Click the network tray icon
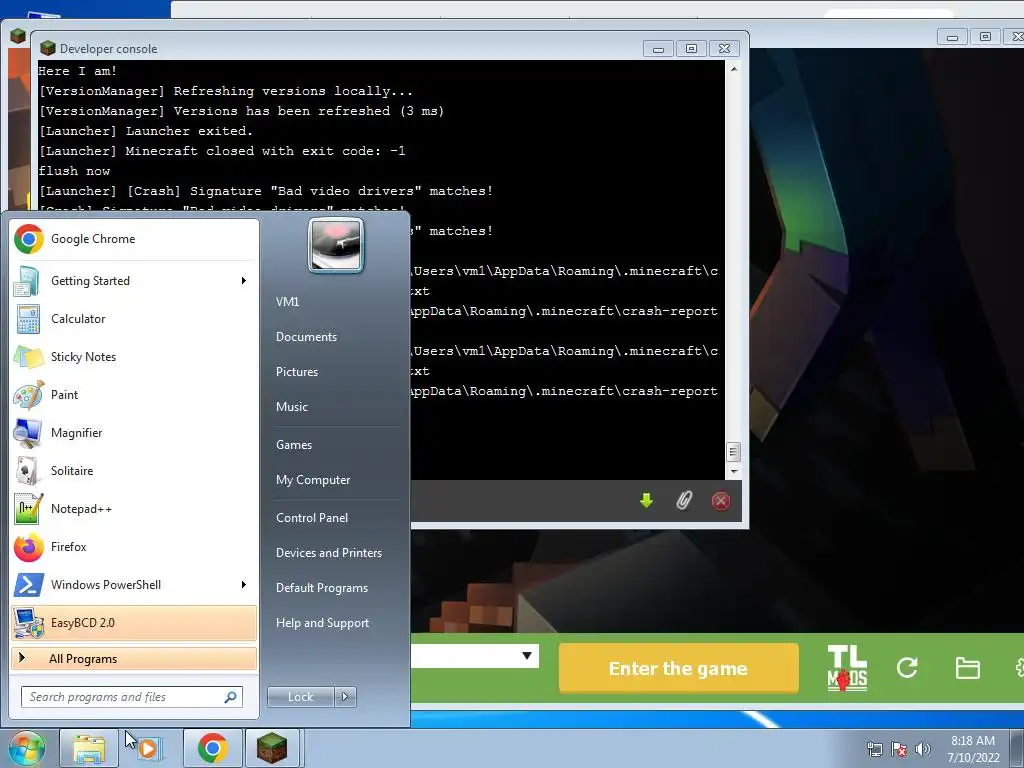 point(874,749)
